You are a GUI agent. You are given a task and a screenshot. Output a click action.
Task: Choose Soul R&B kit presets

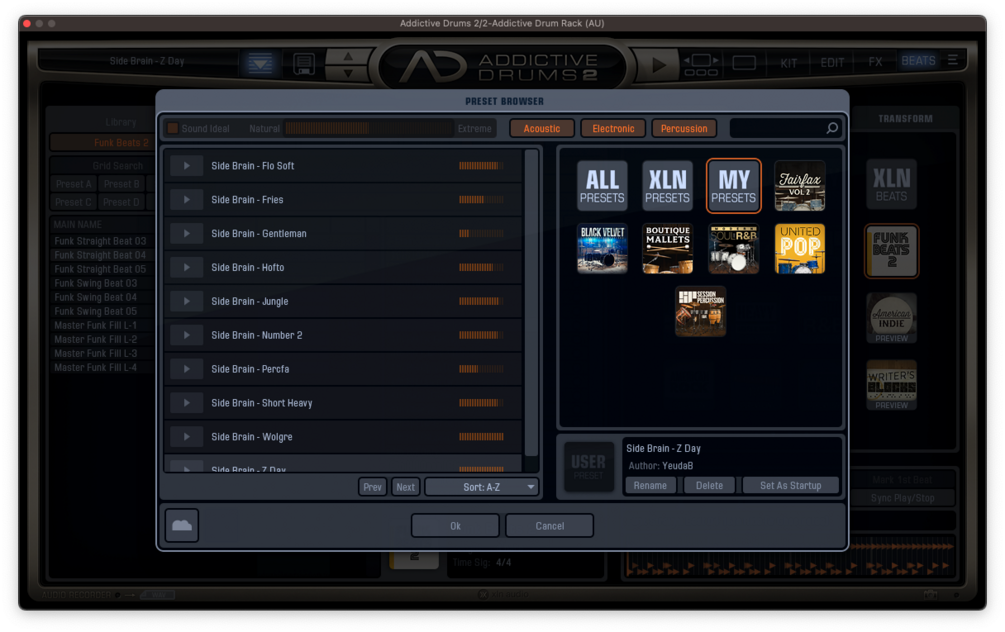(x=733, y=249)
